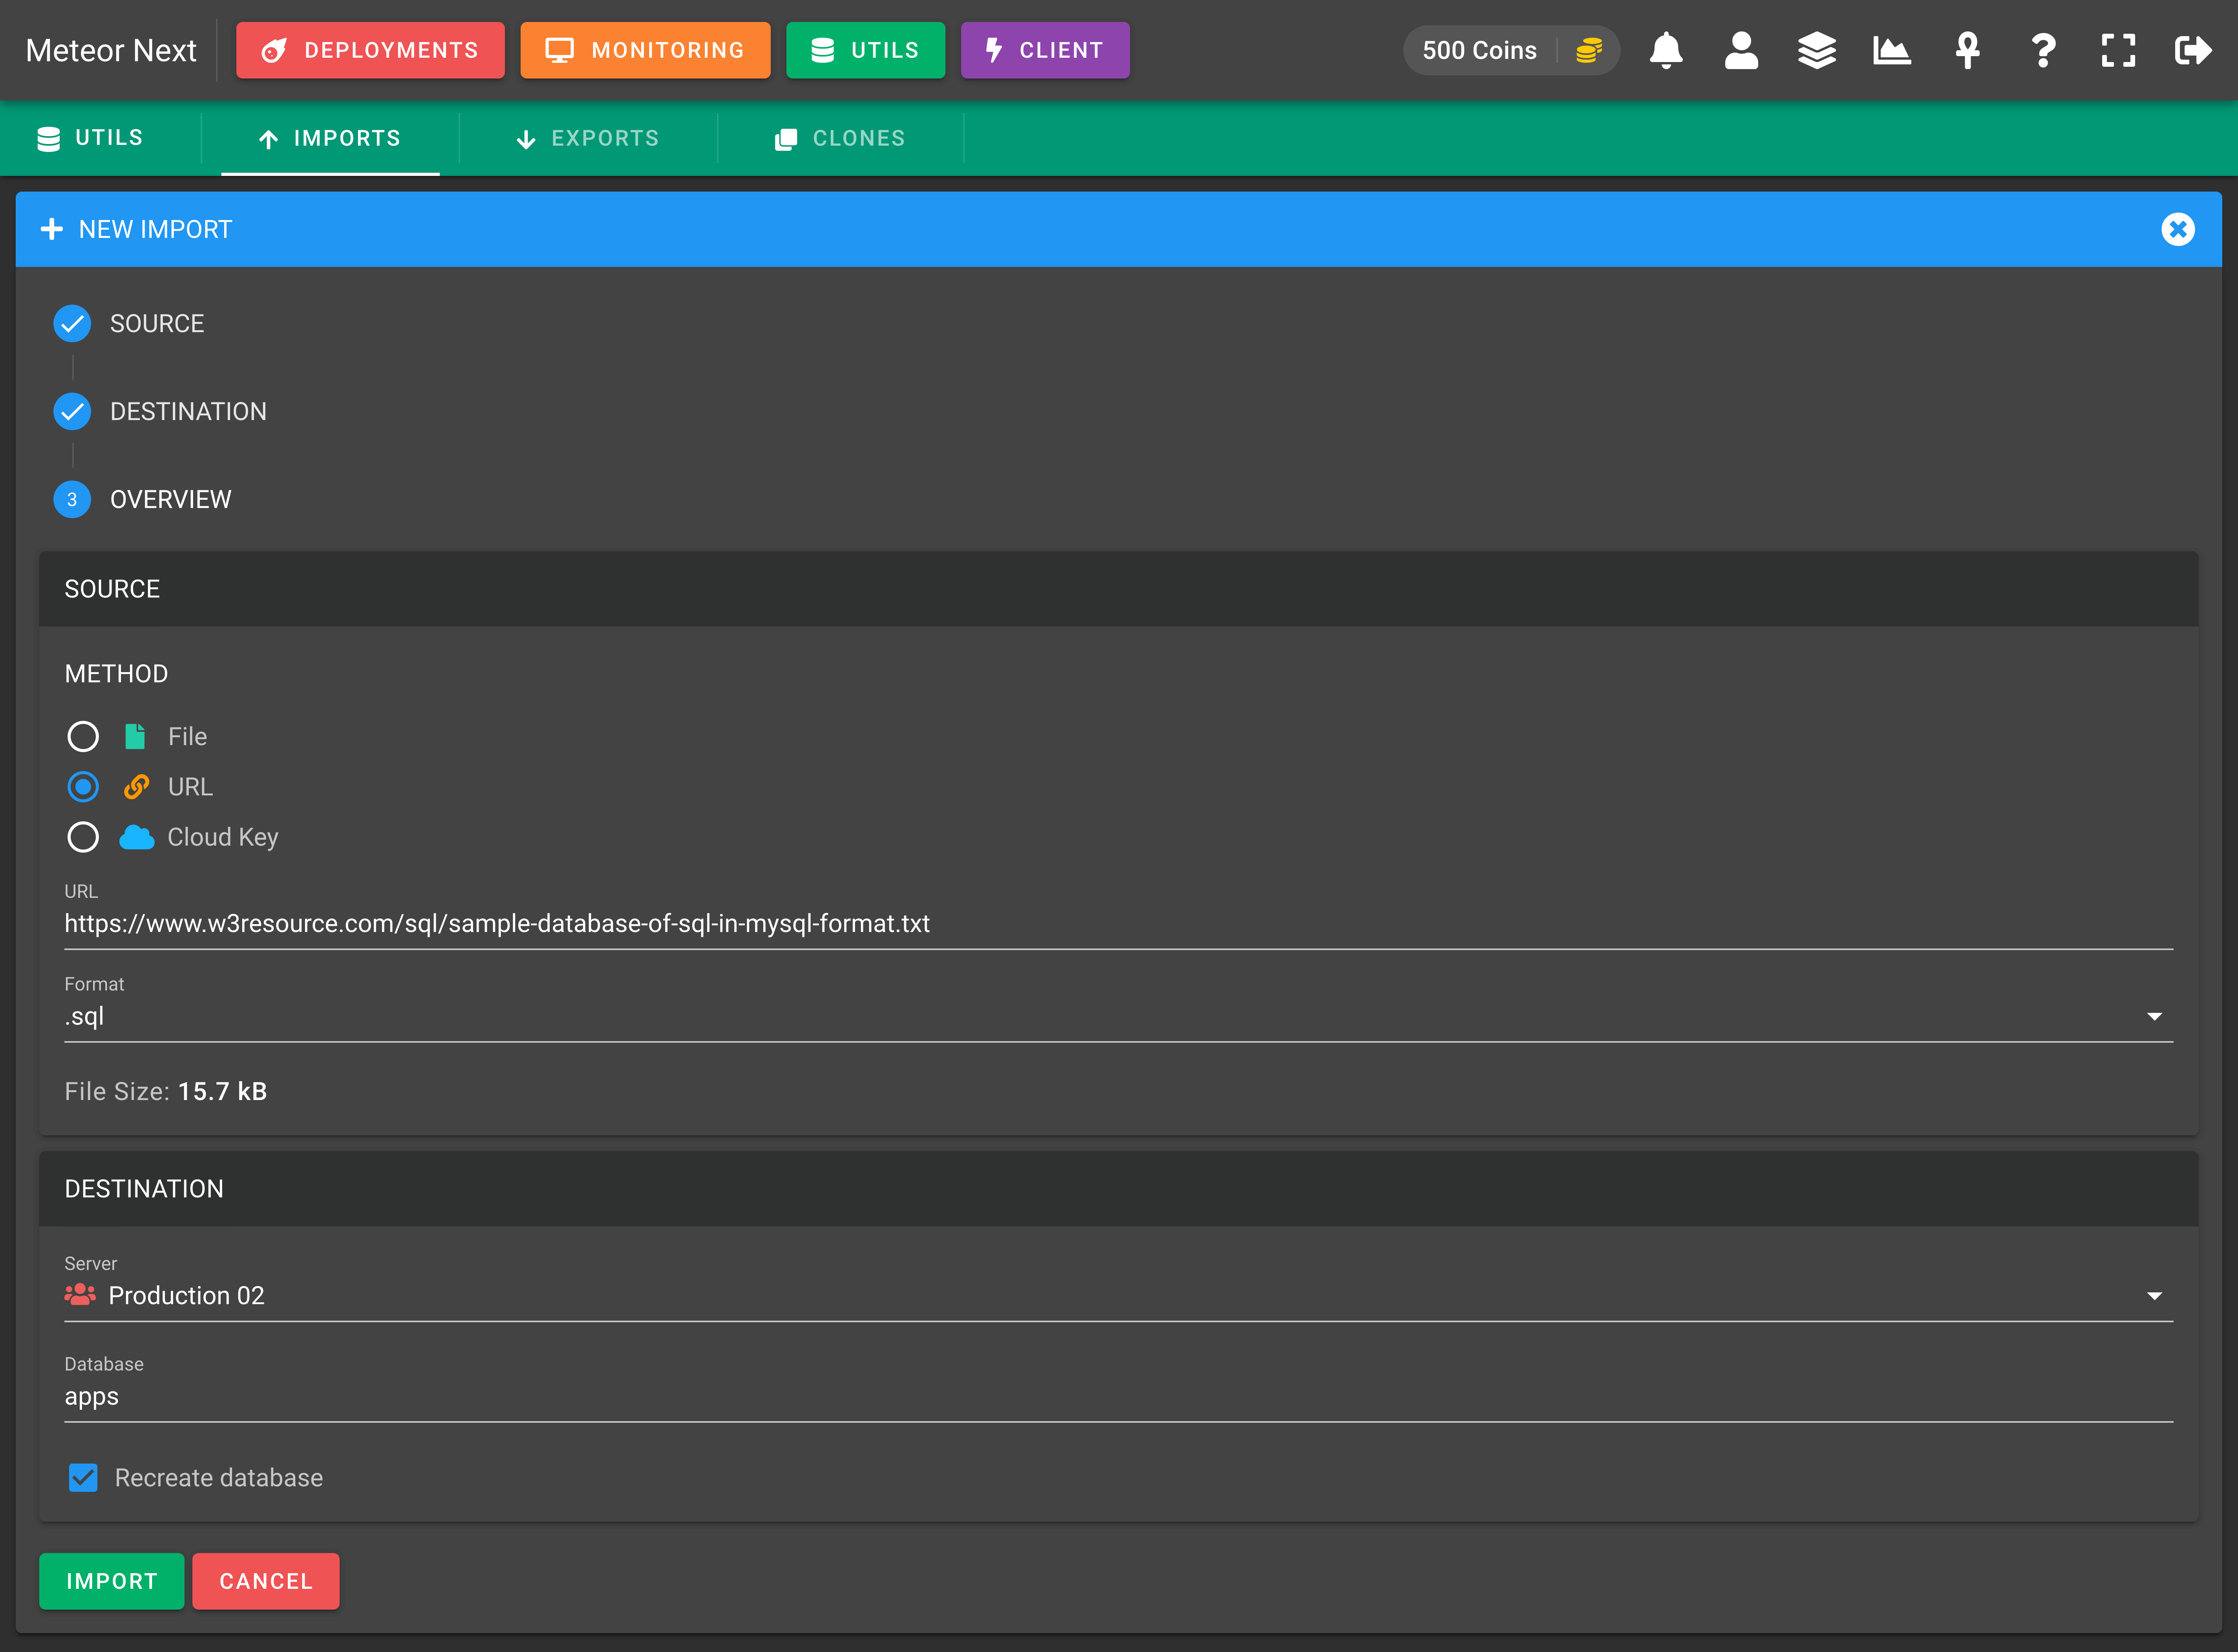Go to the Destination step label

click(188, 411)
